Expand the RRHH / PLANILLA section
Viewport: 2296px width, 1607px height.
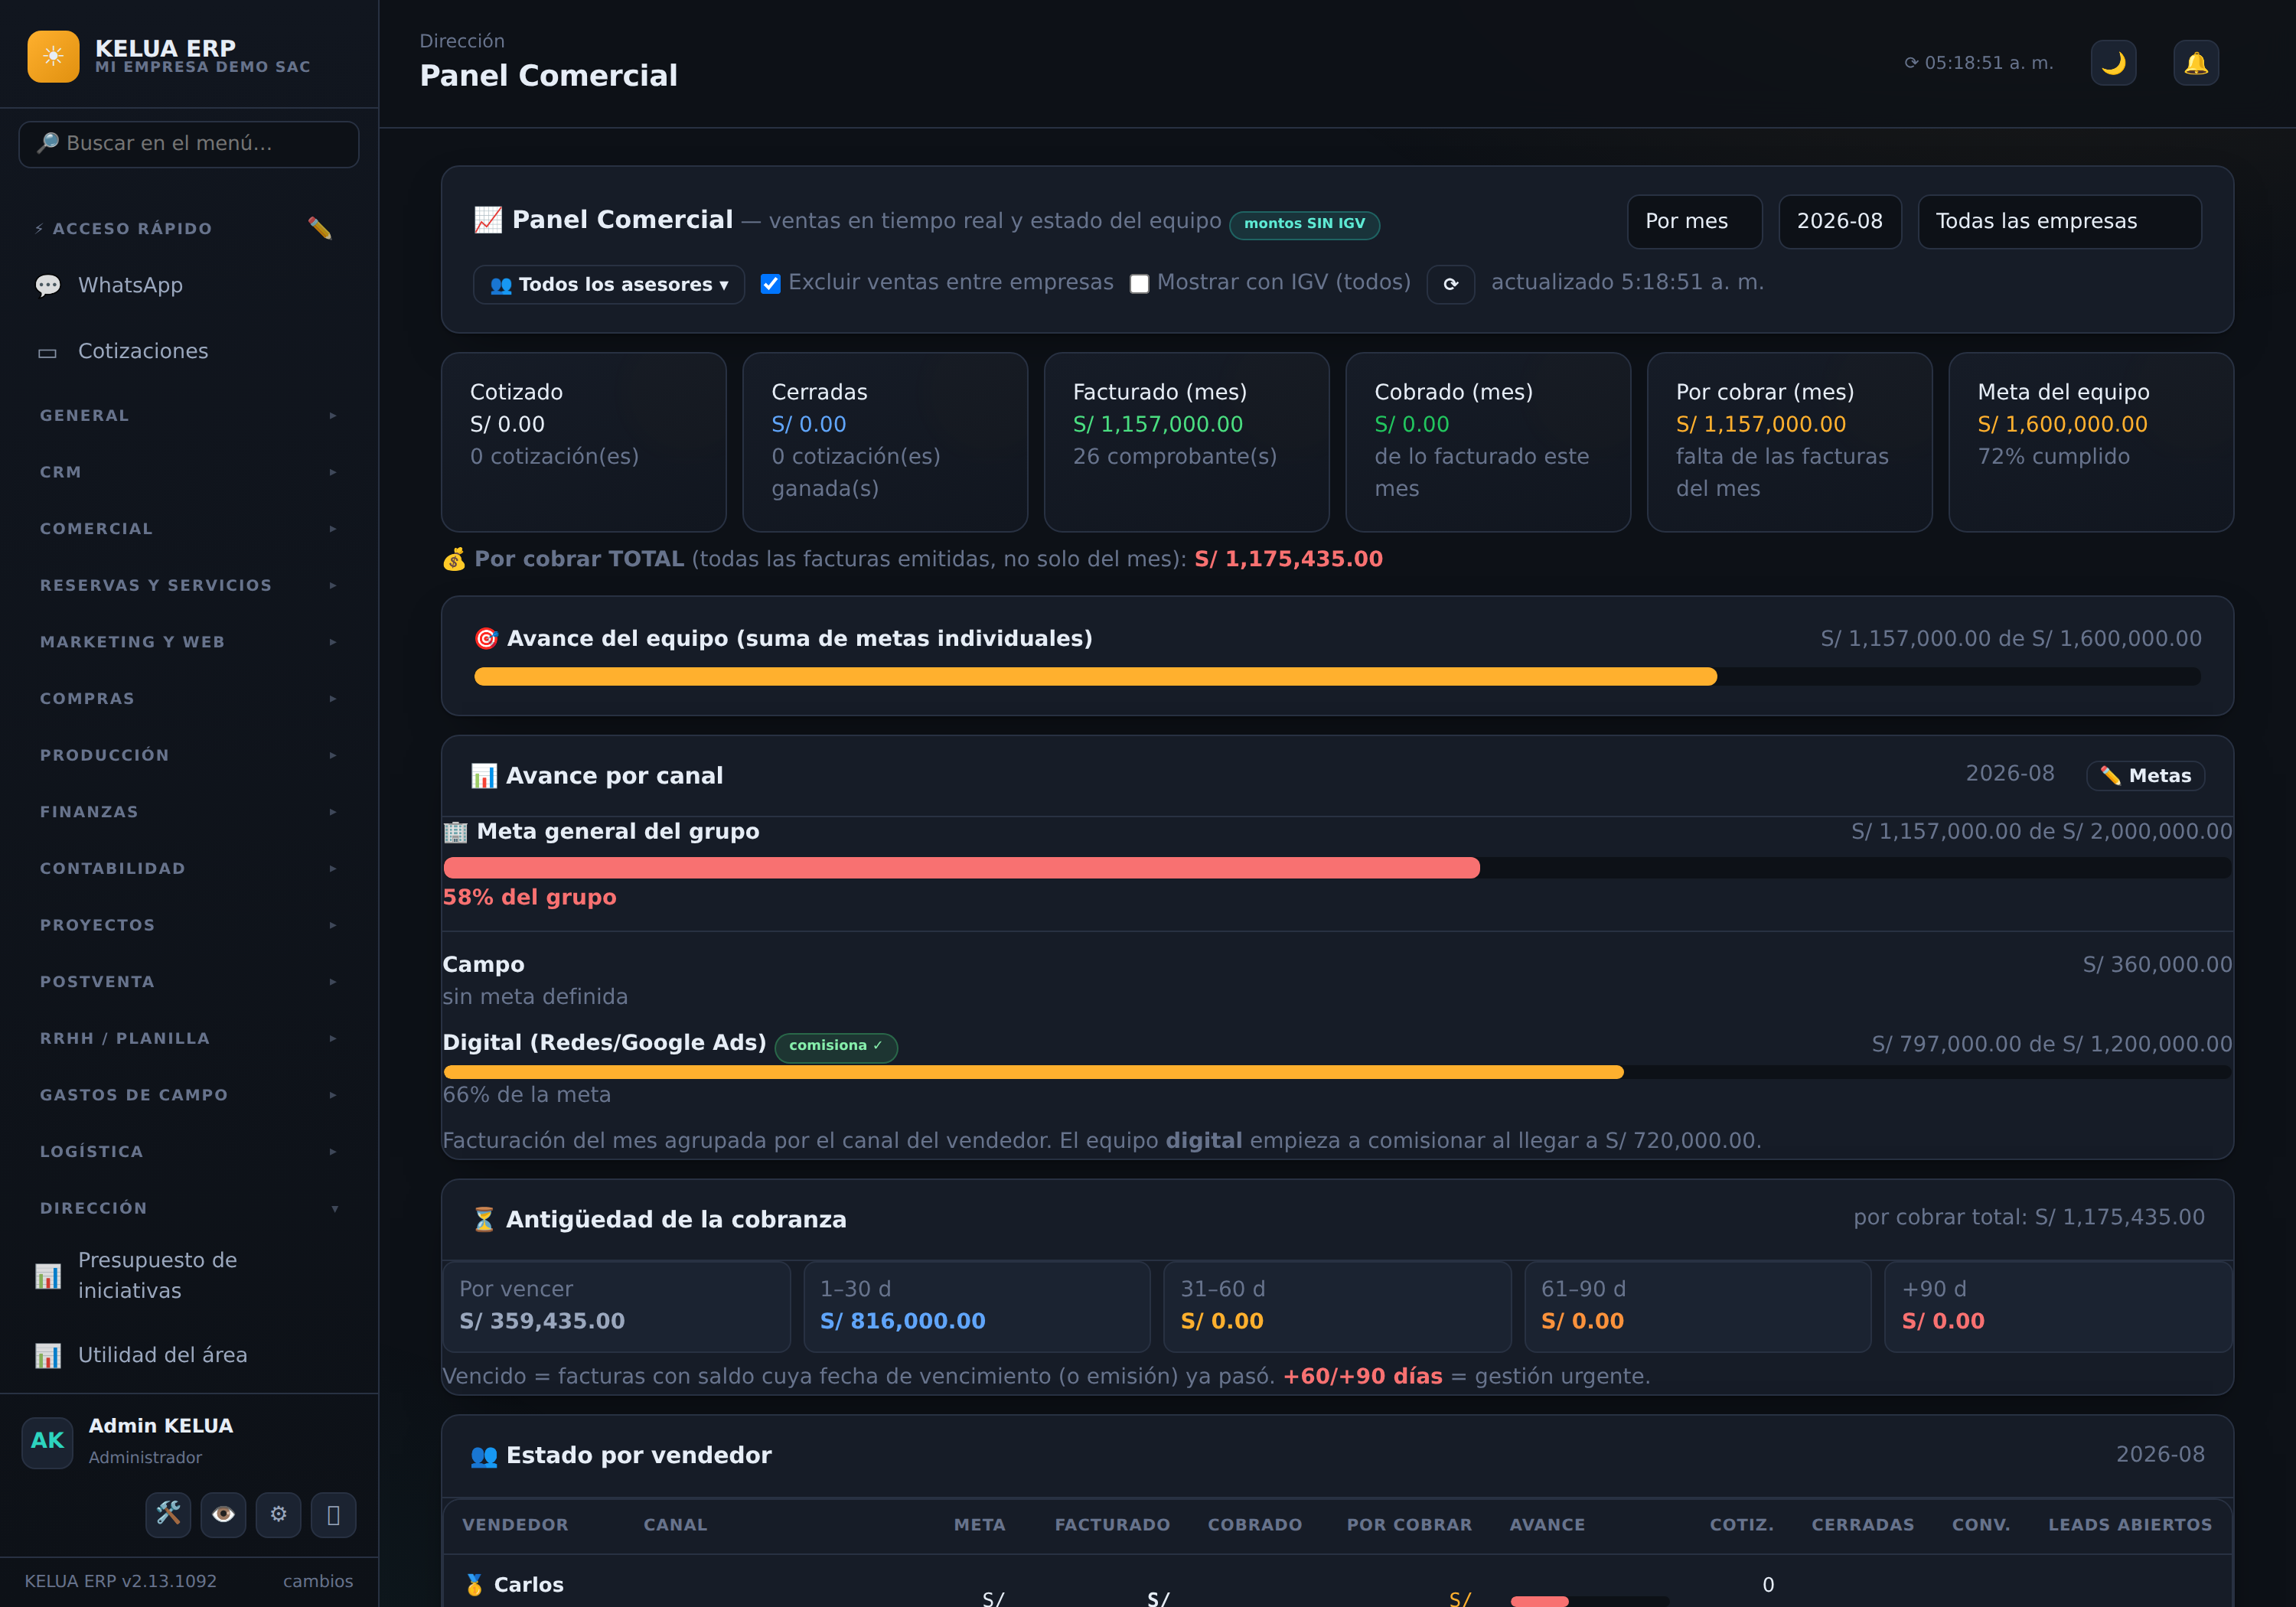click(189, 1038)
